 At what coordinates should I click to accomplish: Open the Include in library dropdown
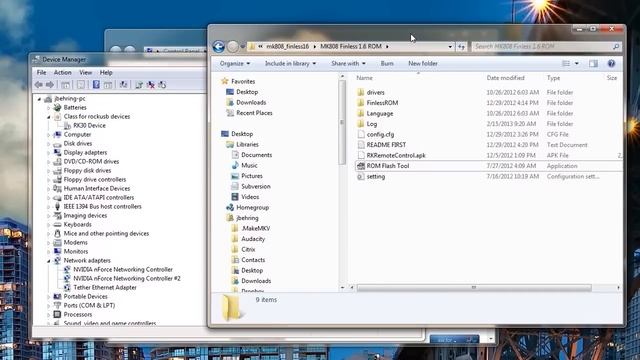pyautogui.click(x=290, y=64)
